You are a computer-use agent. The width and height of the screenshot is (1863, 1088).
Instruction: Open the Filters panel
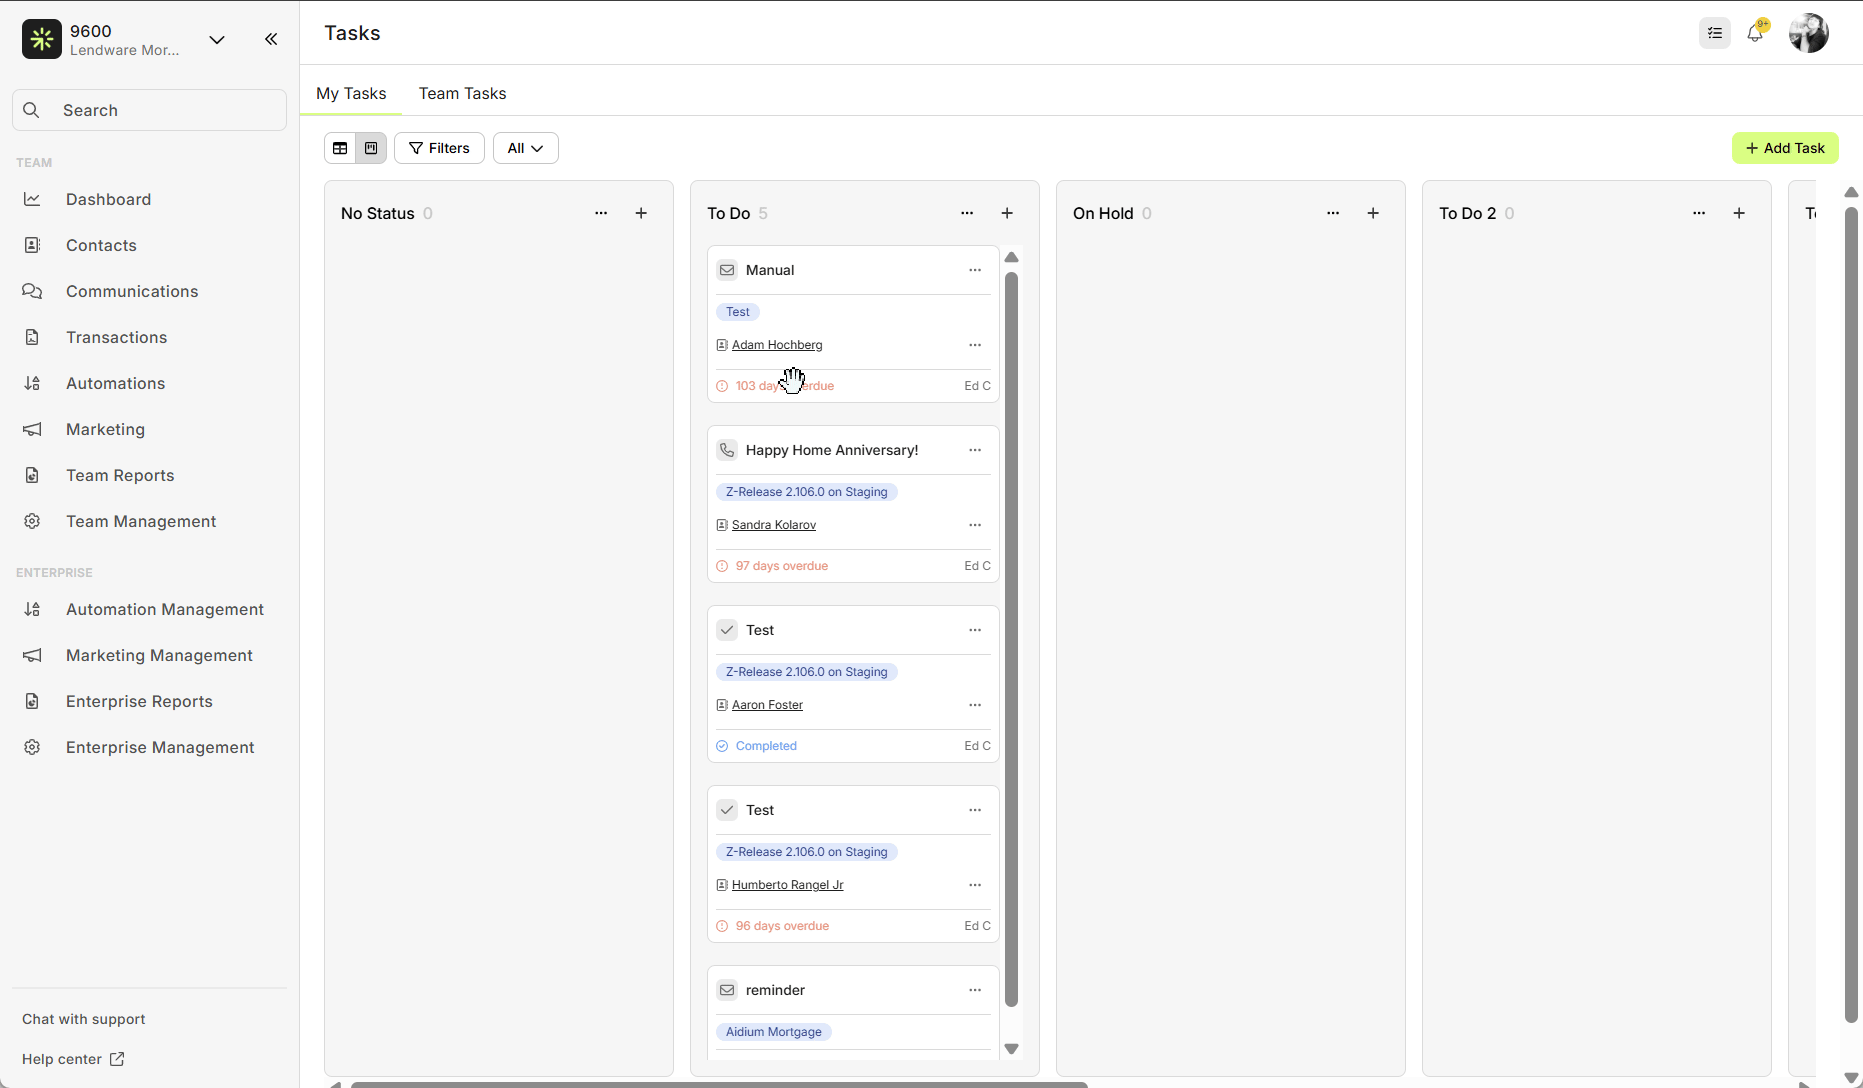[x=439, y=148]
